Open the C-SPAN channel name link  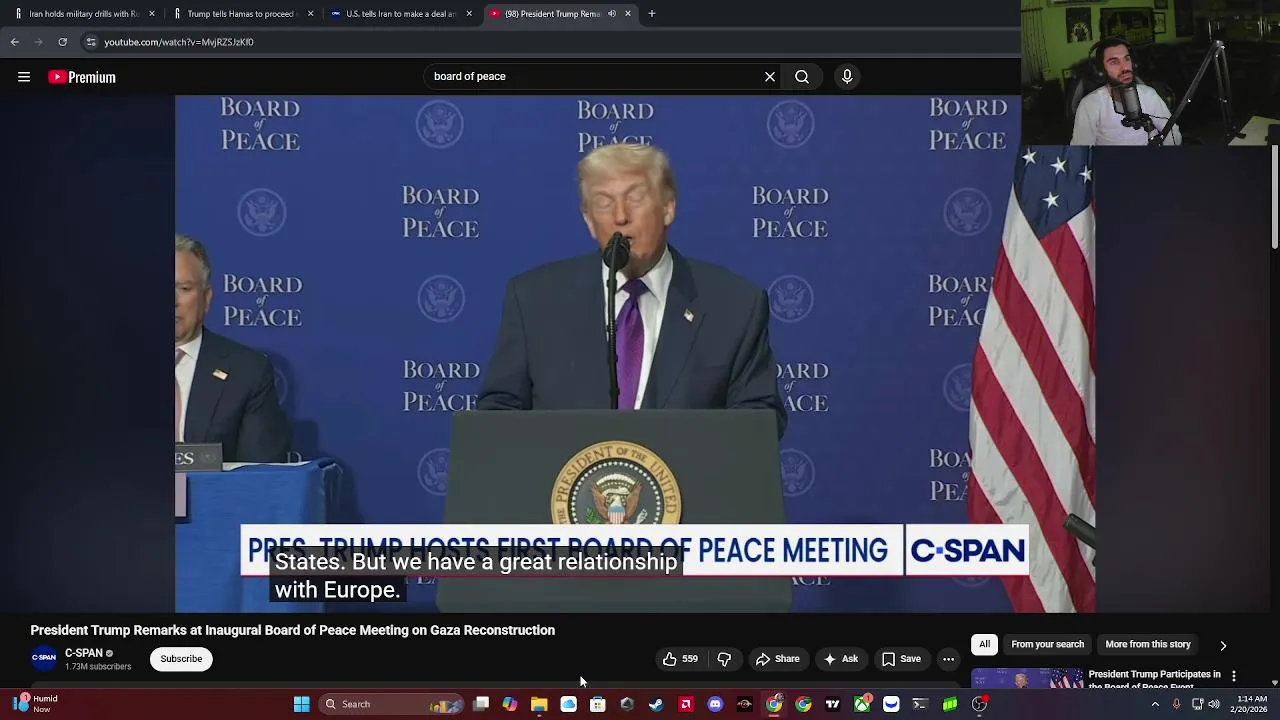[84, 653]
